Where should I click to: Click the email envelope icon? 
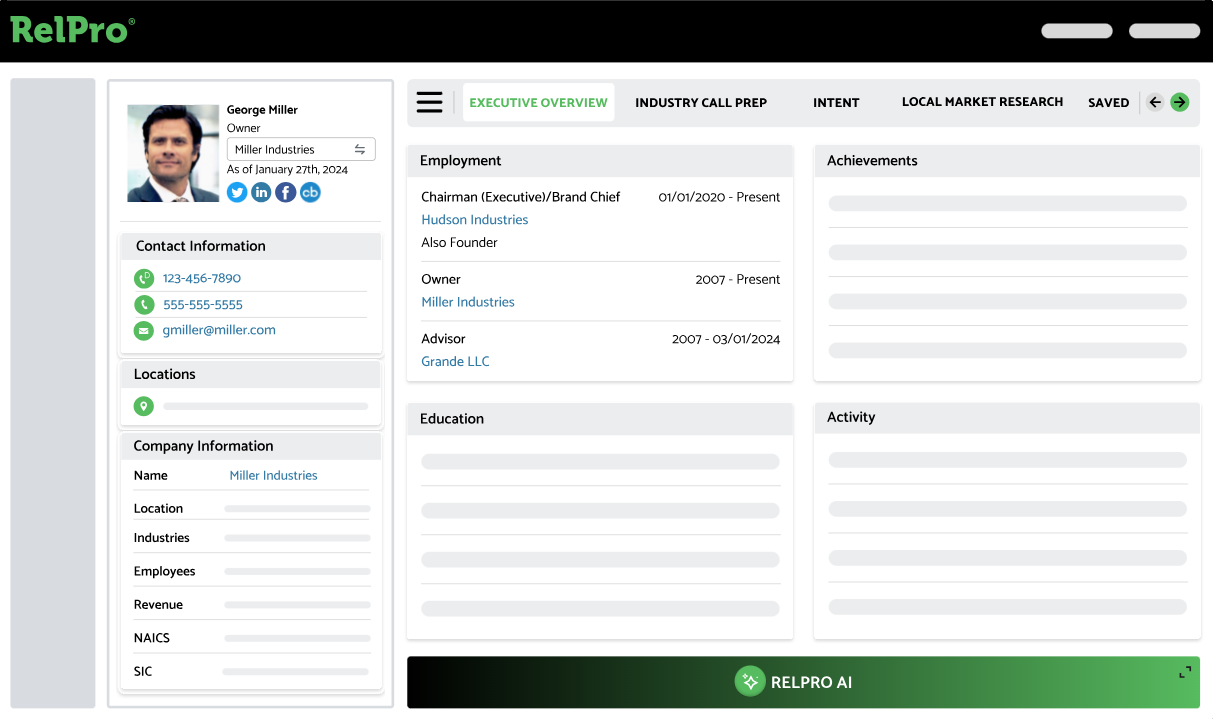click(x=144, y=330)
